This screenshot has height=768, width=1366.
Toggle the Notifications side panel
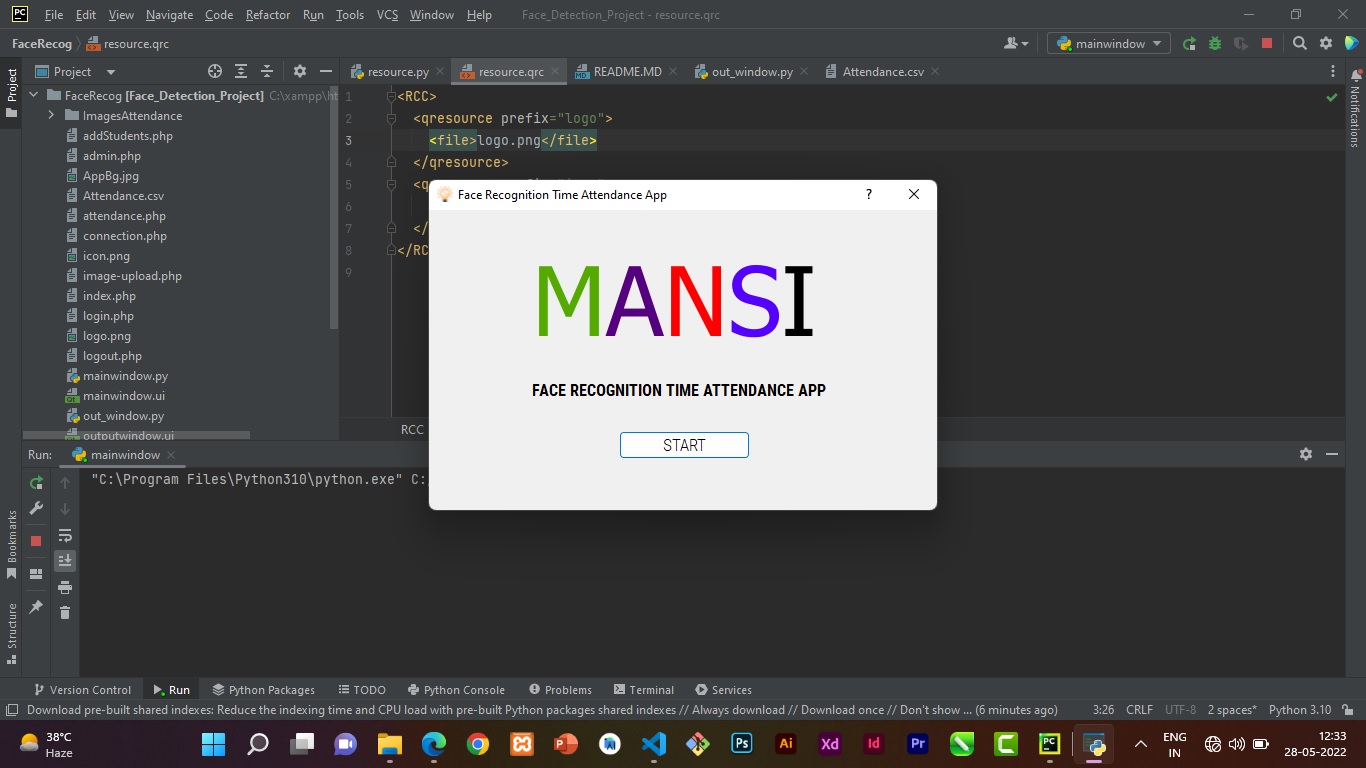(x=1355, y=108)
